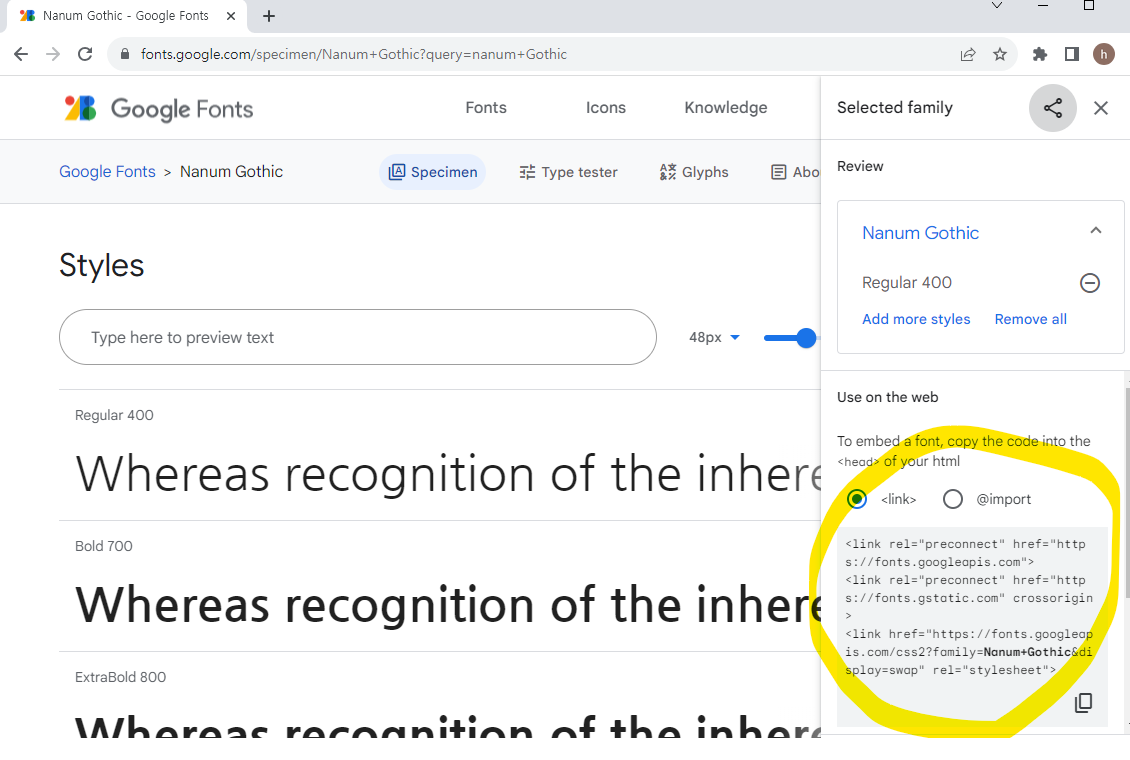Click the Google Fonts logo
Screen dimensions: 1130x760
click(159, 109)
